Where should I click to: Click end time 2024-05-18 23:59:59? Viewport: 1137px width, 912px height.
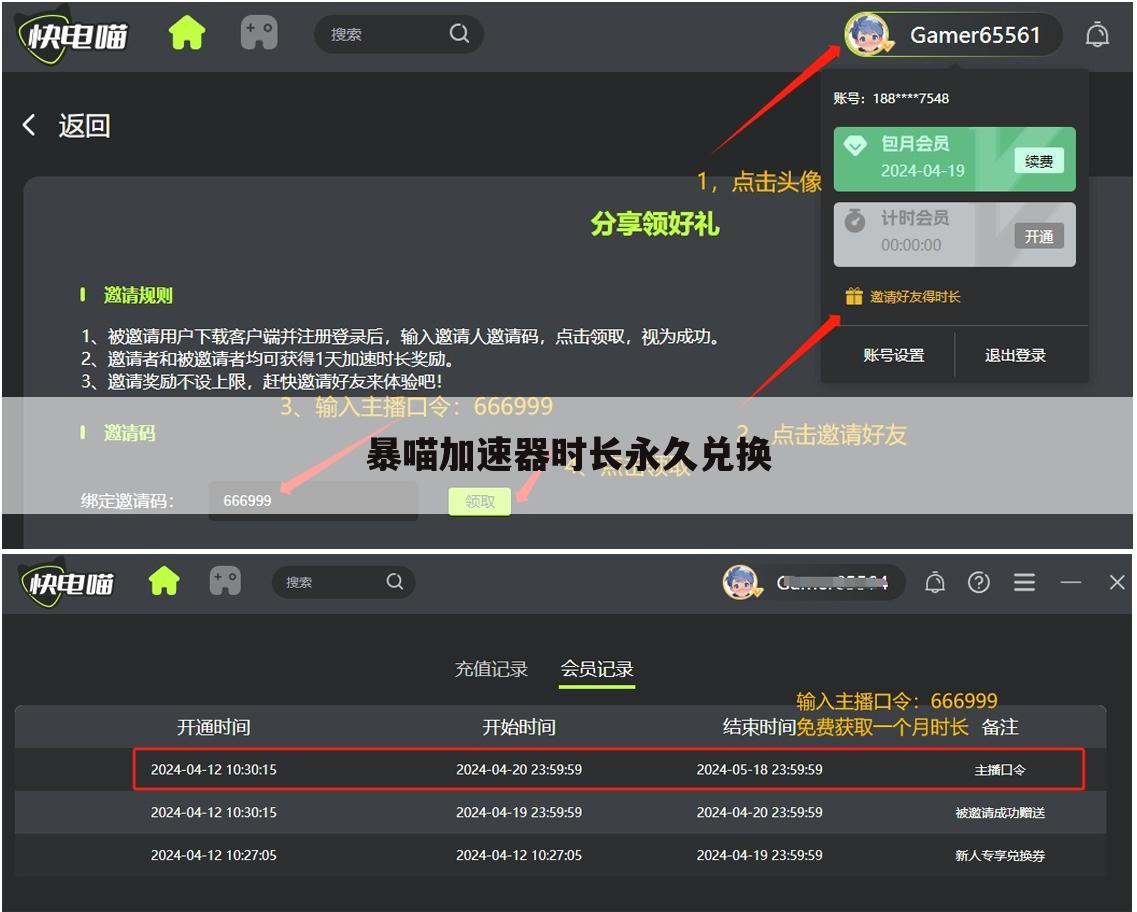coord(759,769)
